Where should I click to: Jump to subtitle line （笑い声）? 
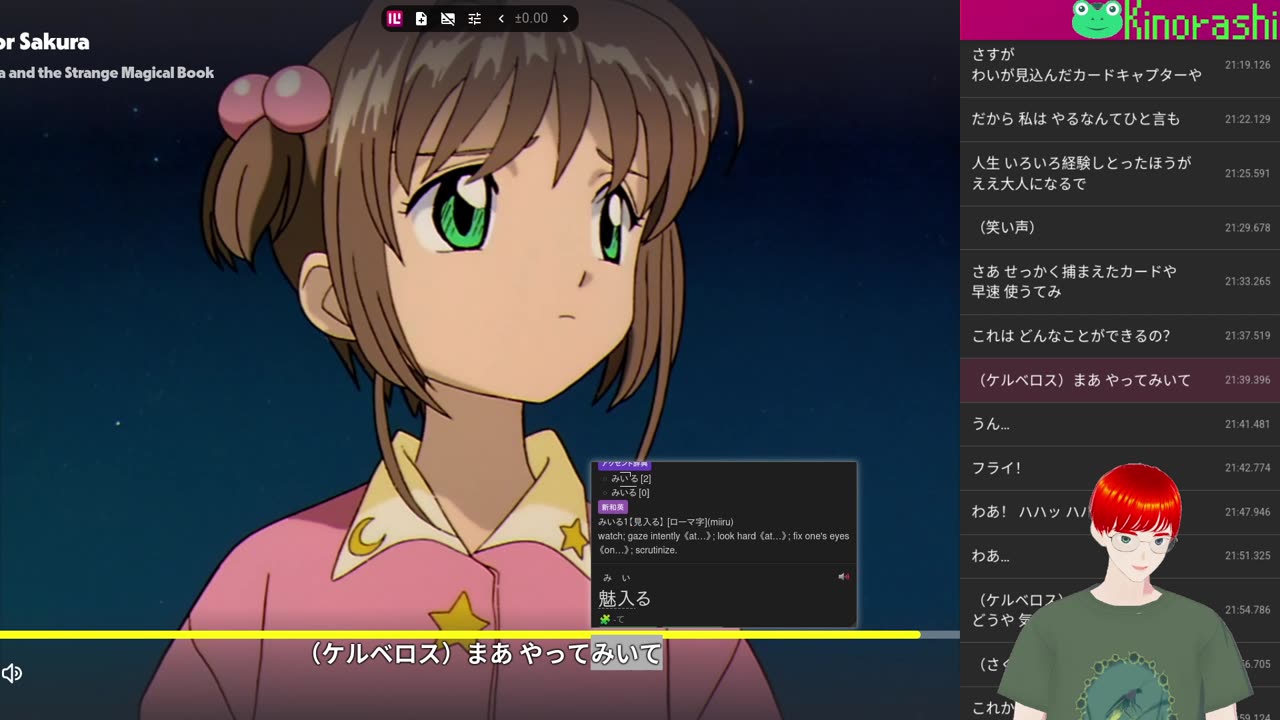(1120, 227)
